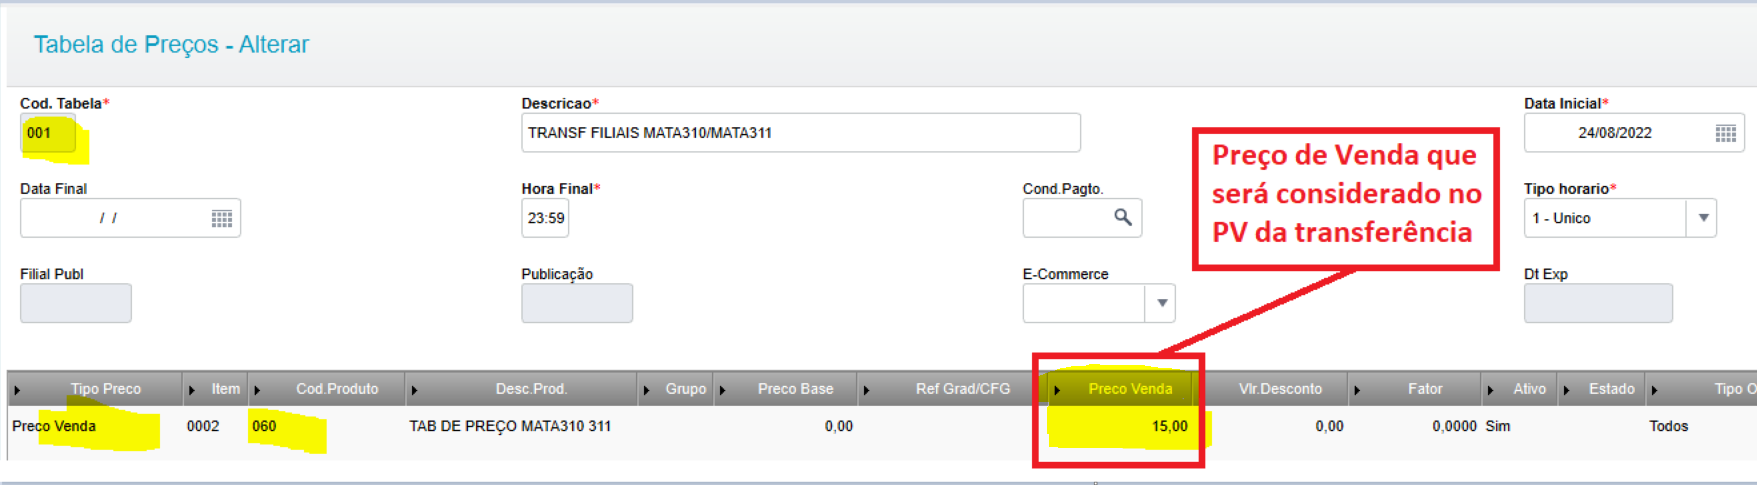Select the Estado cell Todos
Image resolution: width=1757 pixels, height=485 pixels.
(1668, 426)
